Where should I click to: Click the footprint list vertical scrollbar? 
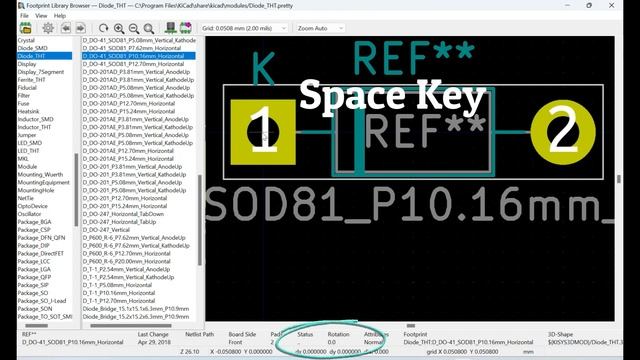click(x=200, y=220)
